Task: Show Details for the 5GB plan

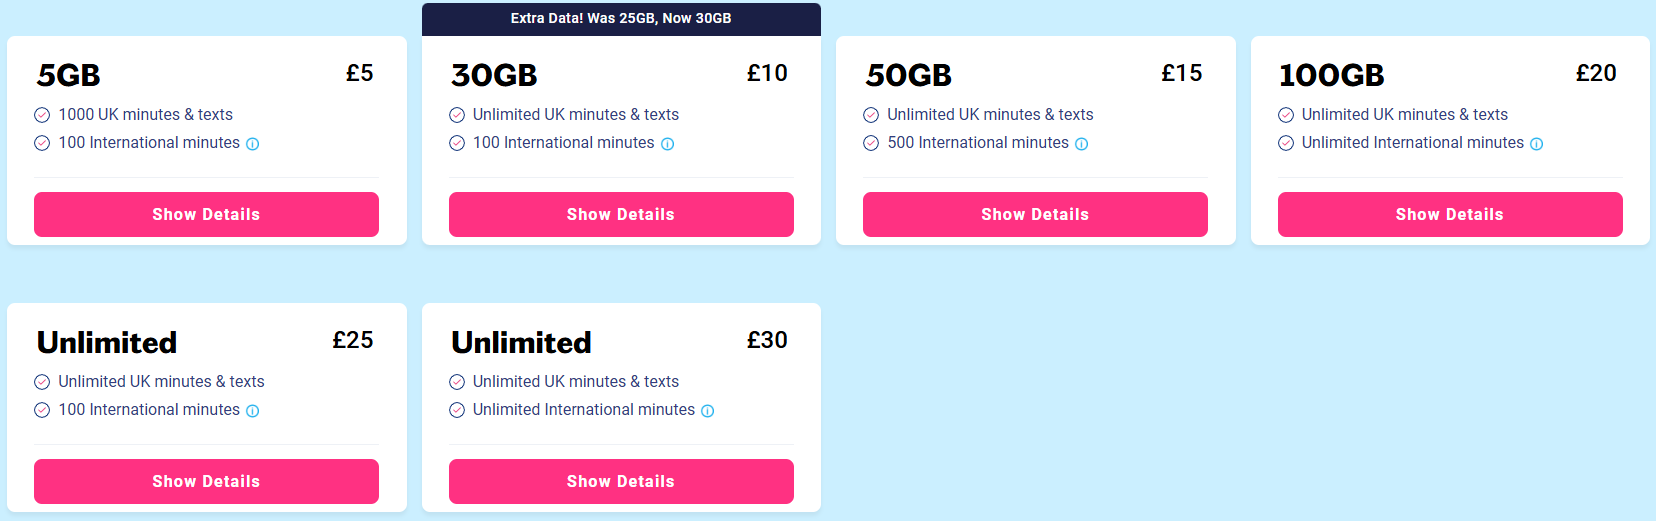Action: [x=206, y=214]
